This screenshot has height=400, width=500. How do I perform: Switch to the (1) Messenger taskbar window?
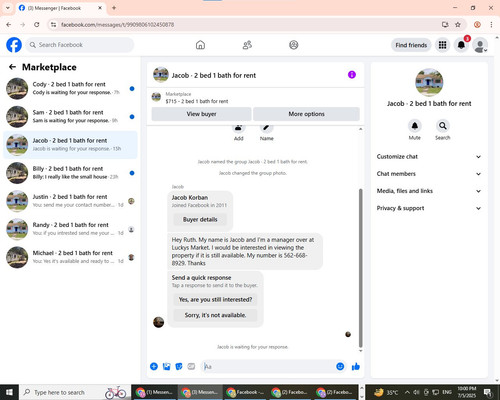coord(155,392)
